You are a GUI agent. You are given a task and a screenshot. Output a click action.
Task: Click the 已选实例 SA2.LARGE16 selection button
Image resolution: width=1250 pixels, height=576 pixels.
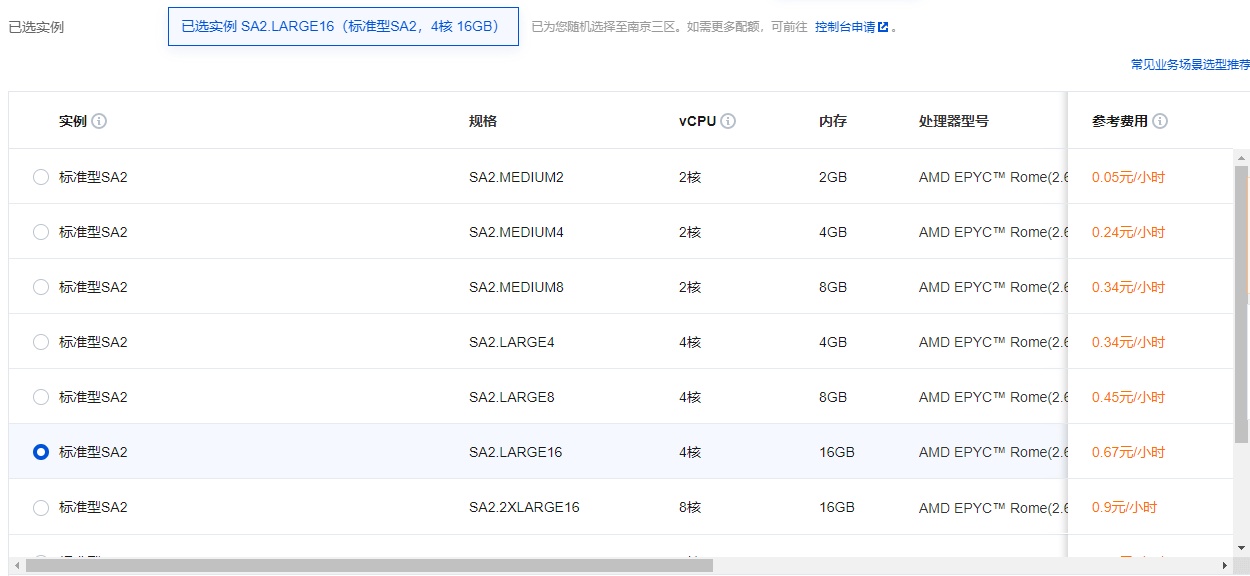(343, 26)
